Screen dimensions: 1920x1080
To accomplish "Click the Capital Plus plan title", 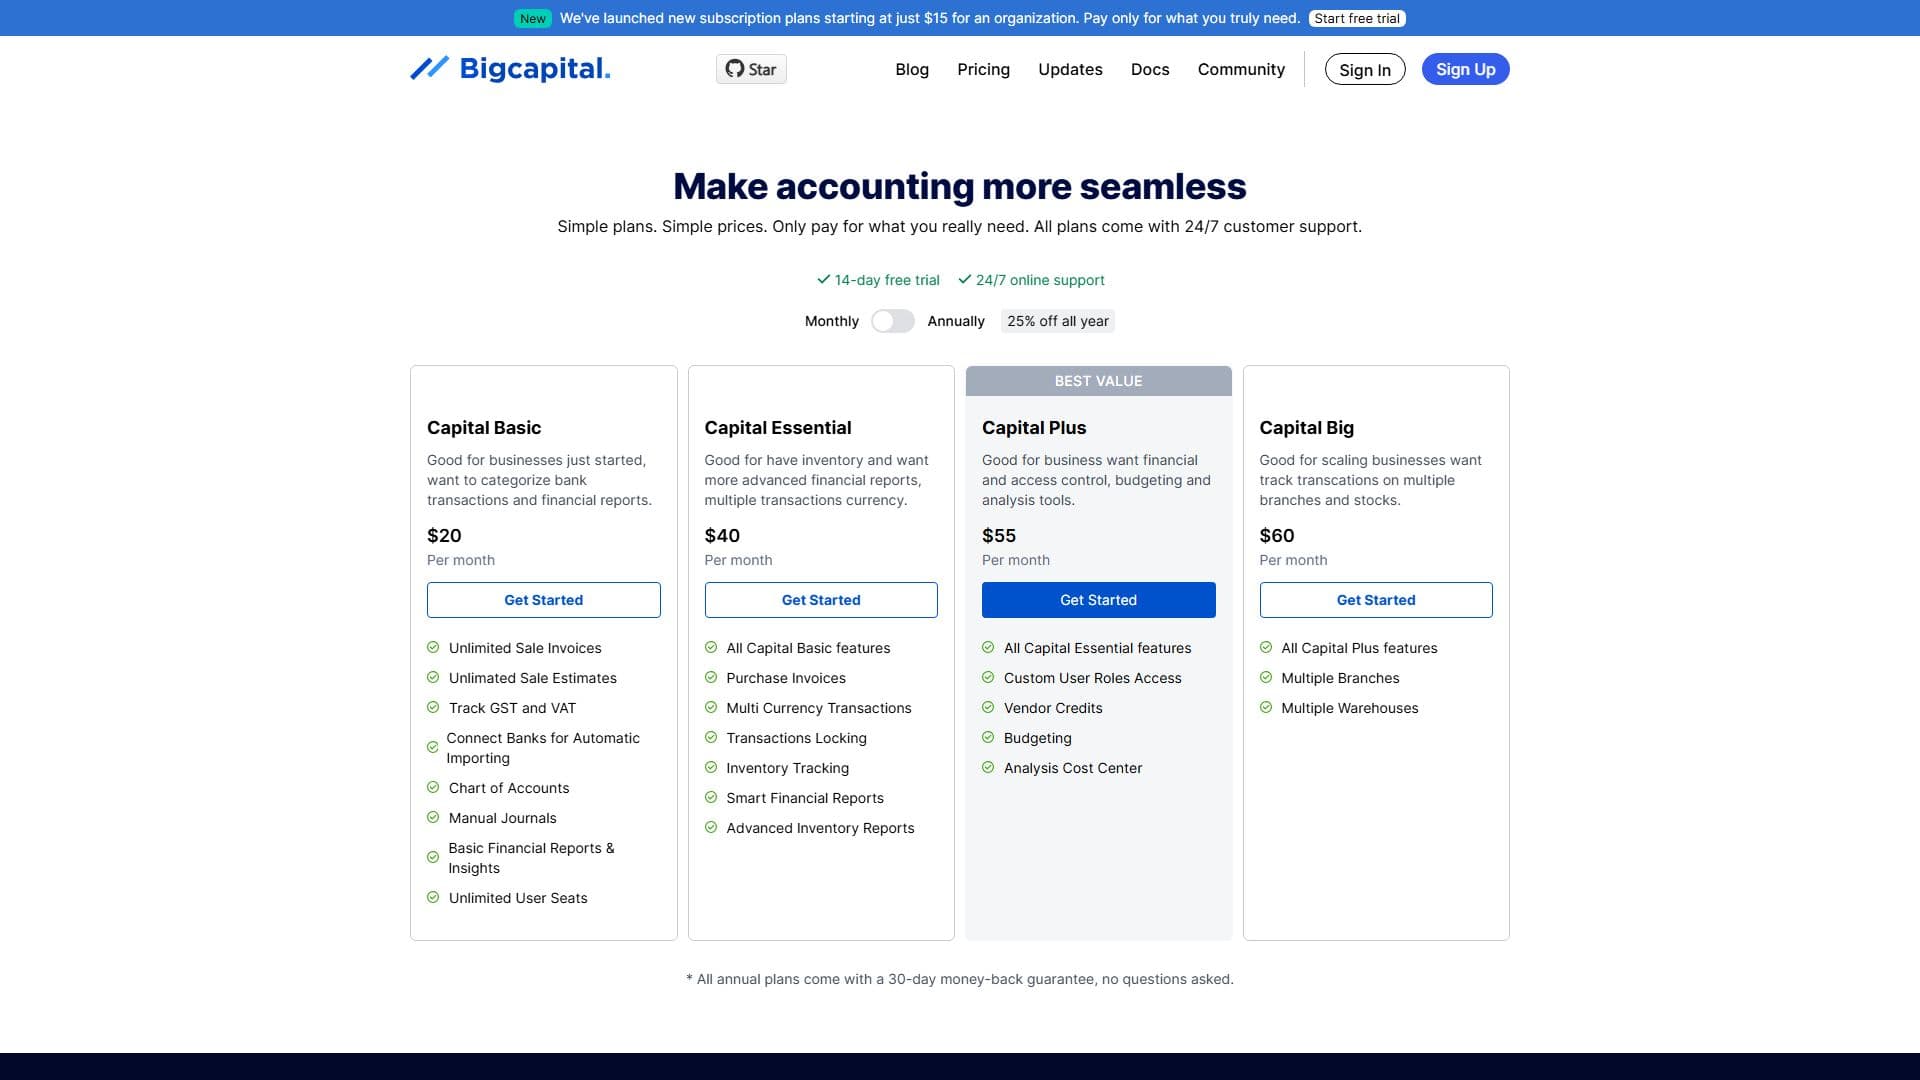I will coord(1034,427).
